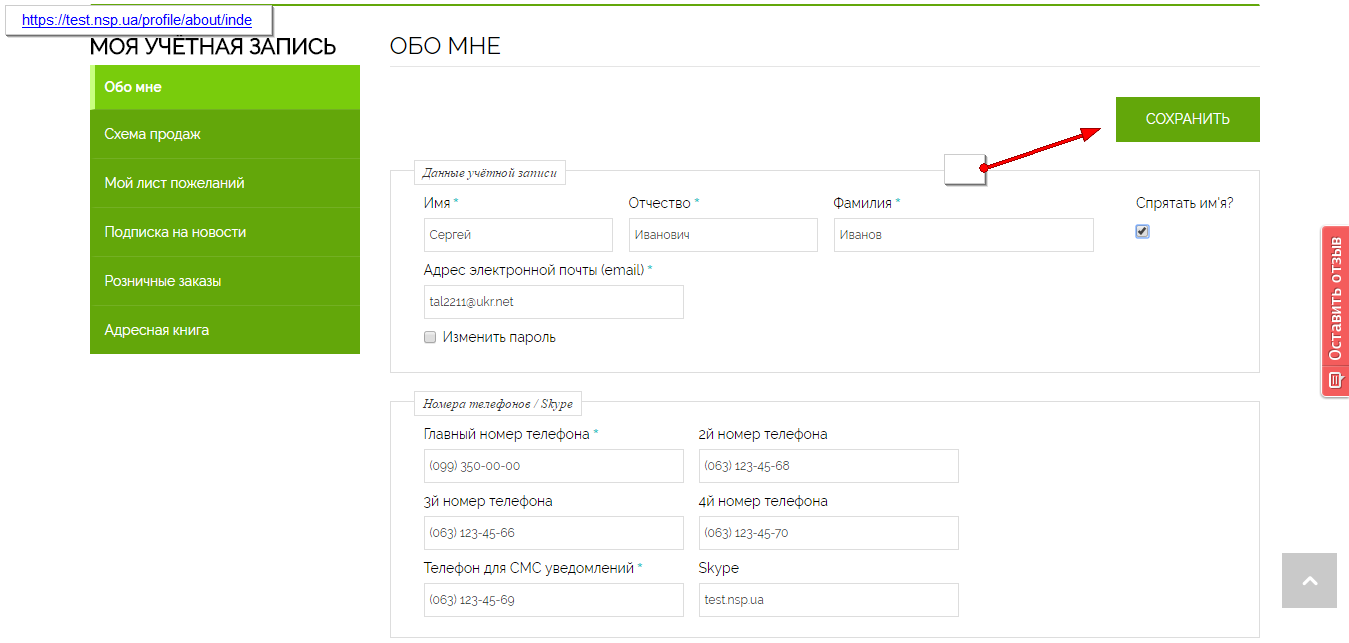Image resolution: width=1349 pixels, height=643 pixels.
Task: Open the 'Оставить отзыв' feedback tab
Action: tap(1335, 311)
